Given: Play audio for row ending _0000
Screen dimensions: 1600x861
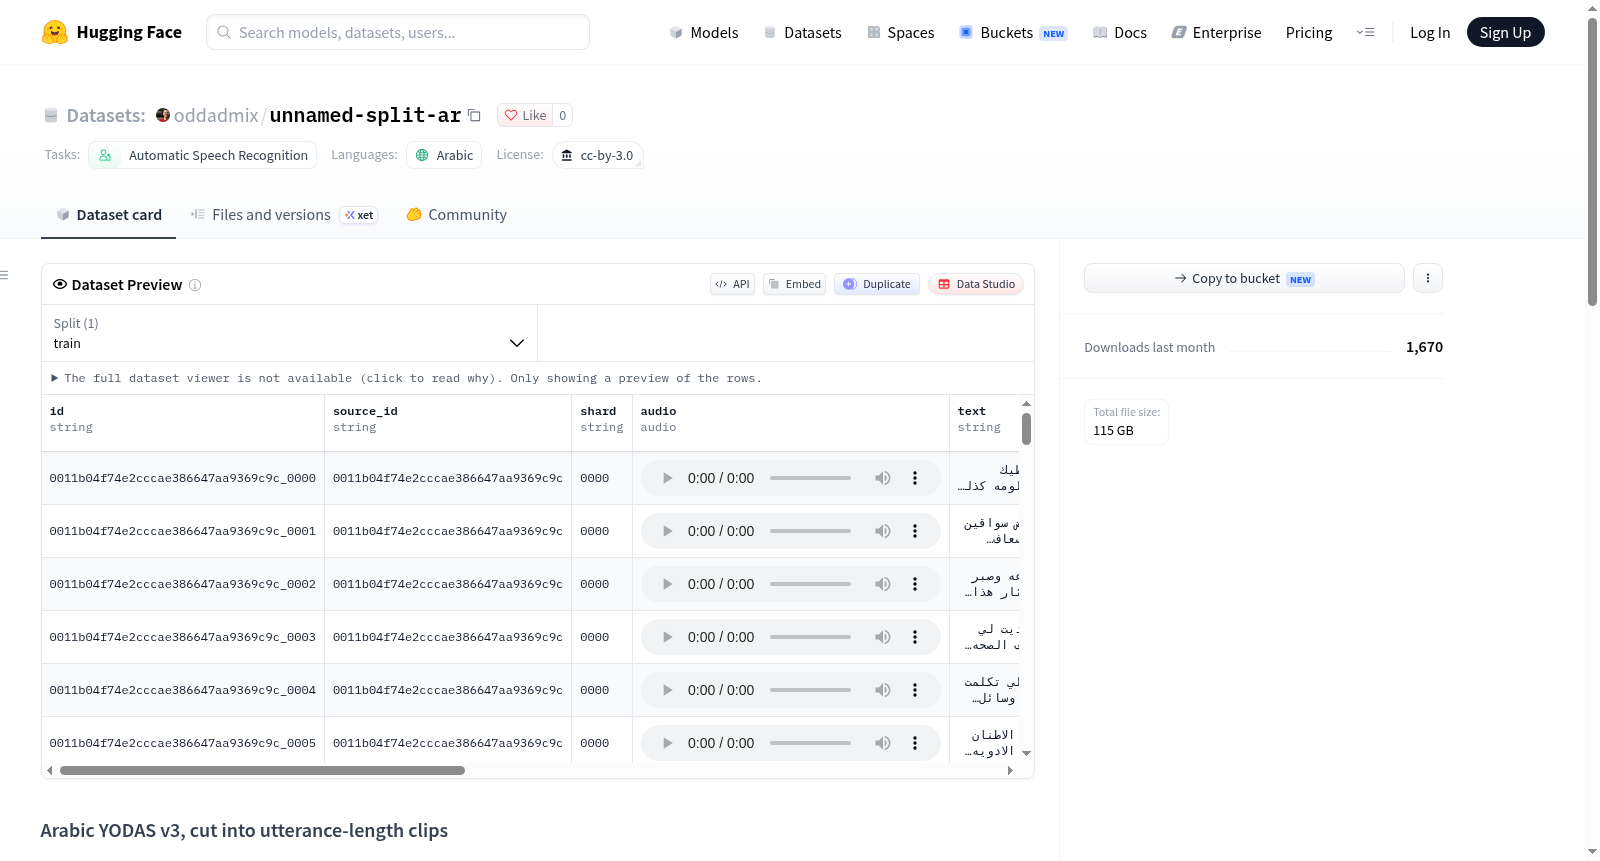Looking at the screenshot, I should click(x=667, y=478).
